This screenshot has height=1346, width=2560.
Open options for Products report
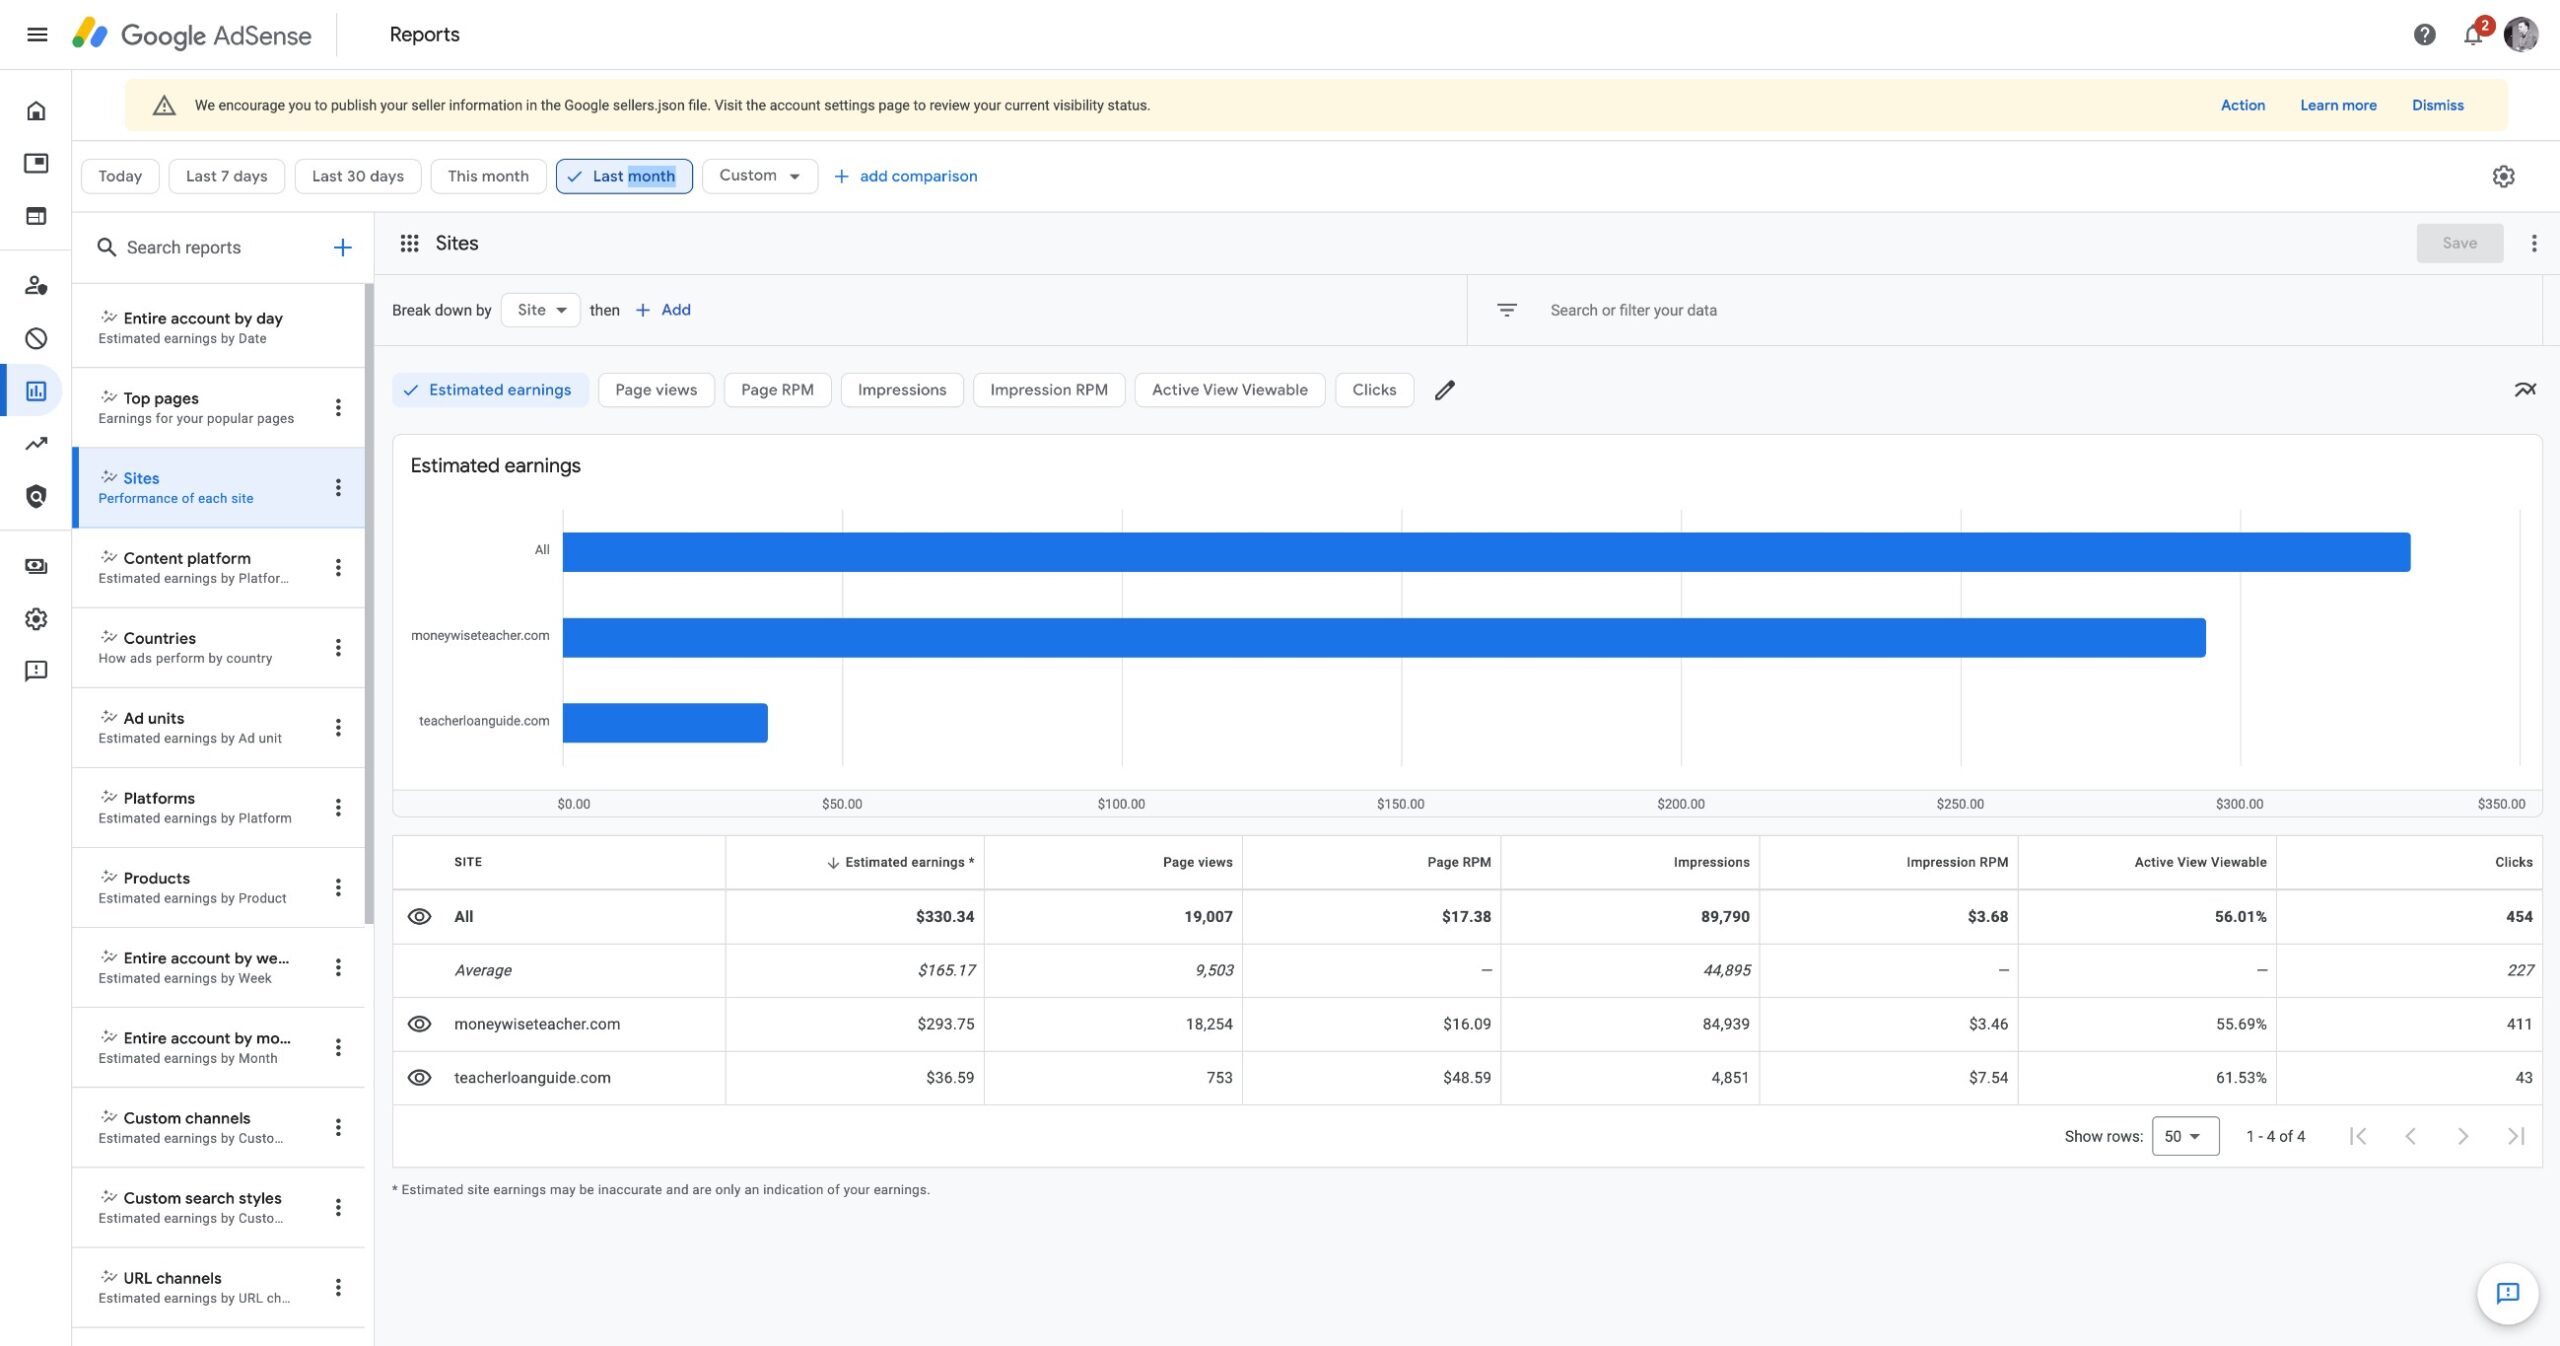pyautogui.click(x=338, y=887)
